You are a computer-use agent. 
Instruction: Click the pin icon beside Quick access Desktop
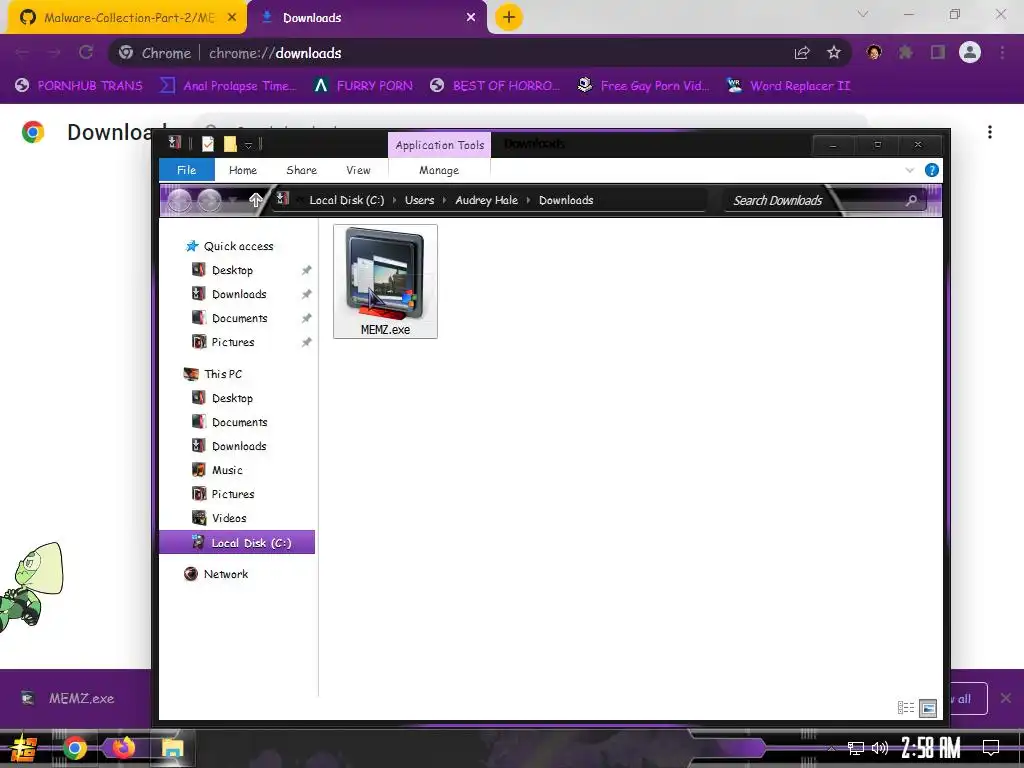[x=306, y=270]
